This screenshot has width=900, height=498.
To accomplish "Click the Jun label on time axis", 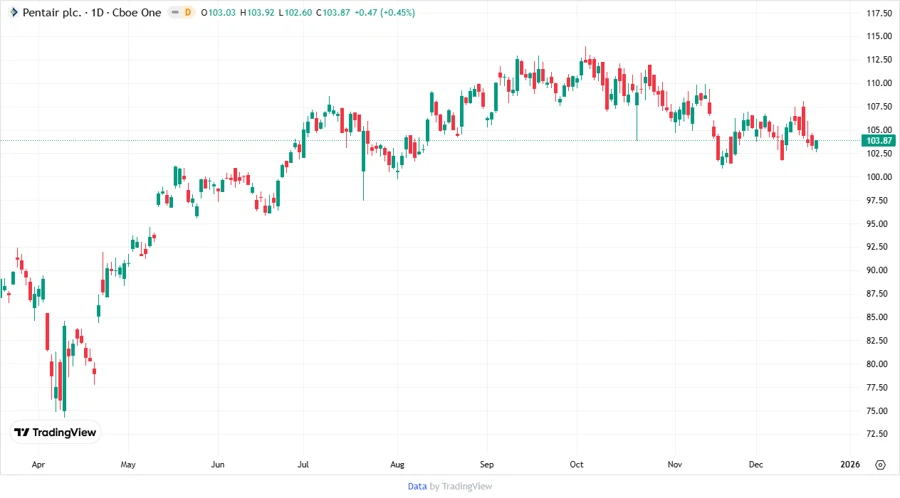I will click(x=218, y=464).
